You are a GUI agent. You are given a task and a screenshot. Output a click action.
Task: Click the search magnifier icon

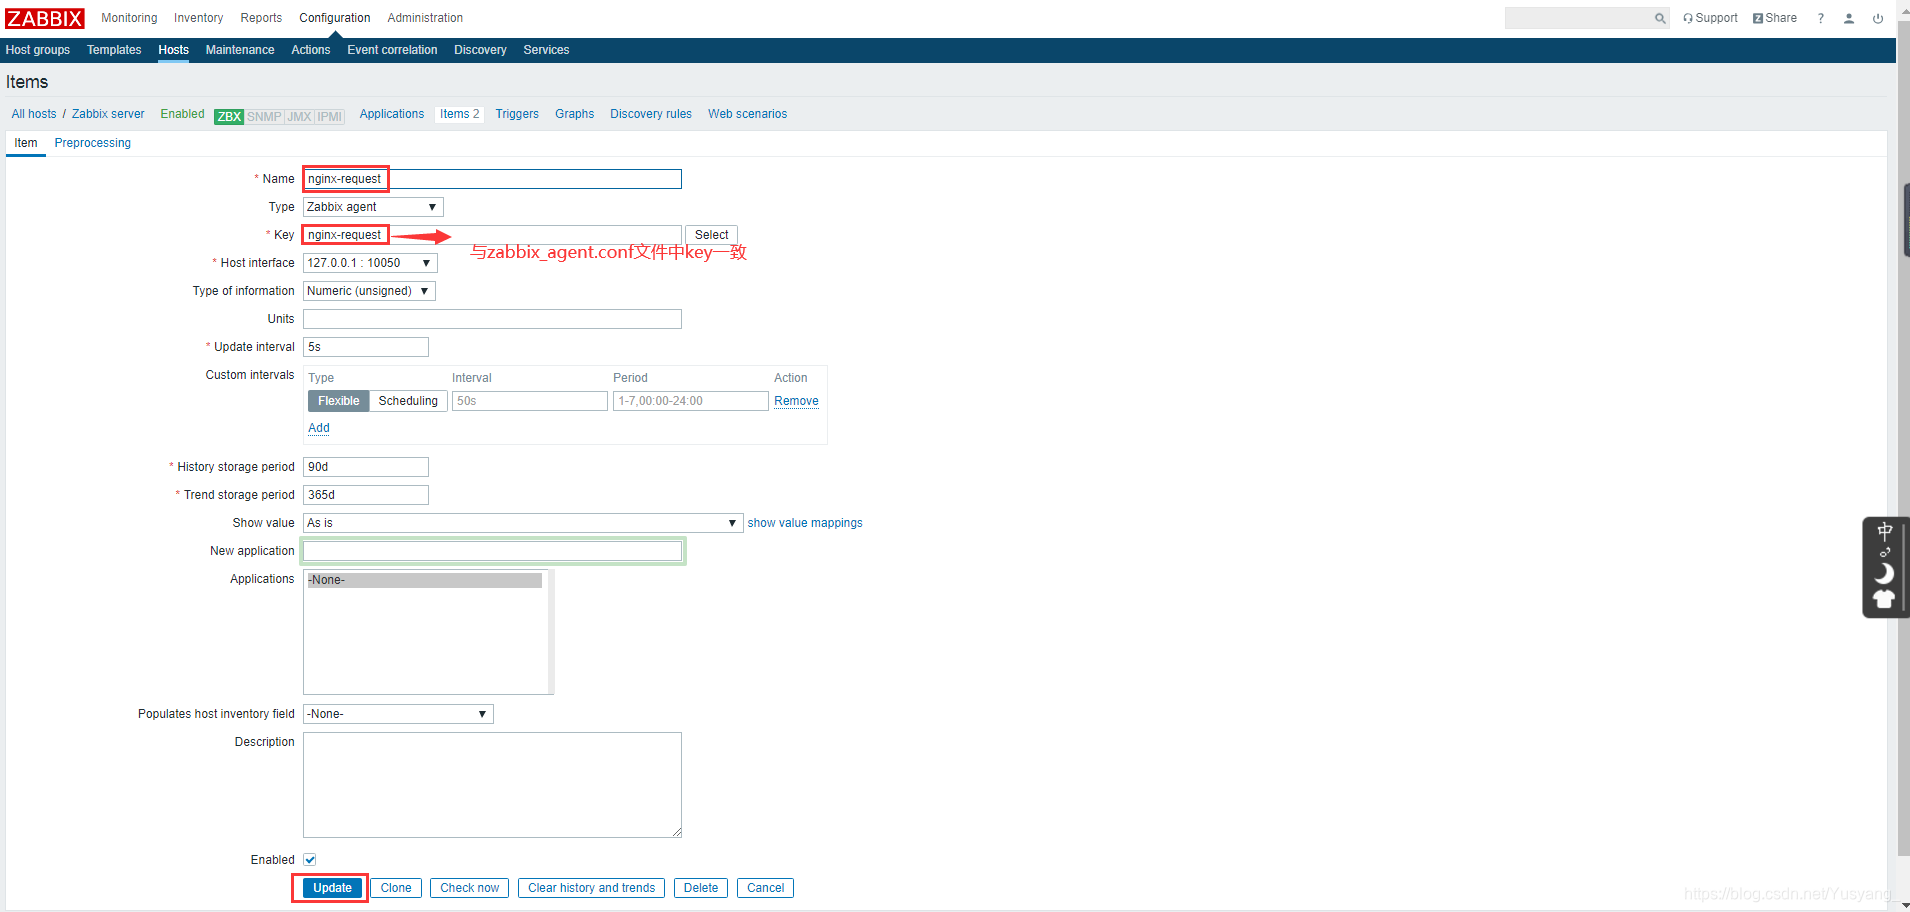[x=1660, y=18]
